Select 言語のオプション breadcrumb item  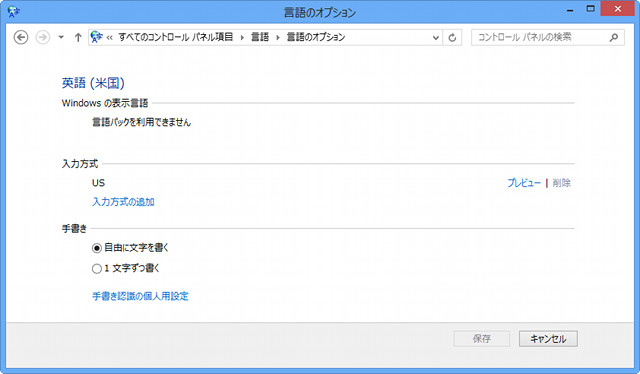point(316,37)
